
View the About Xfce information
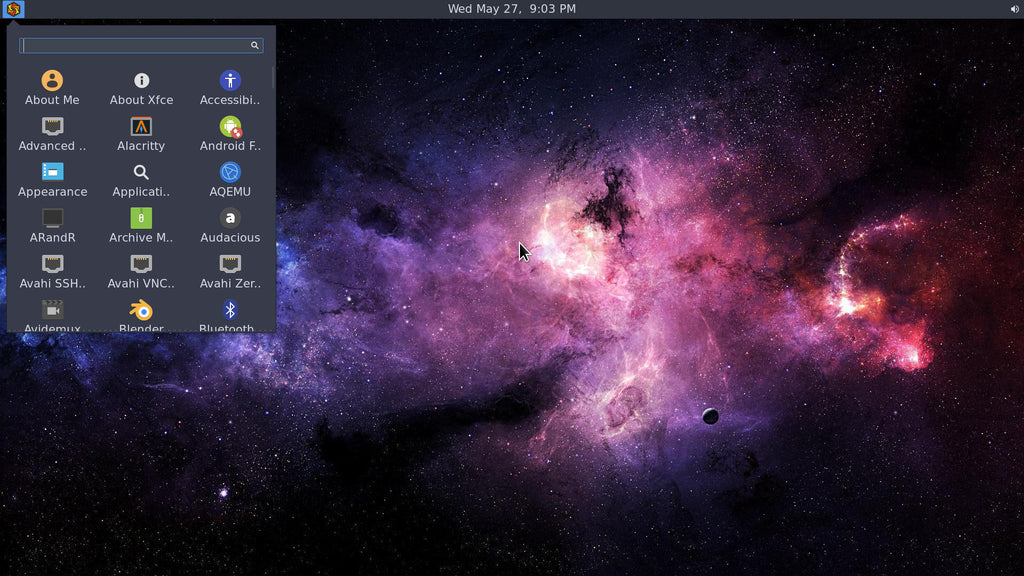pyautogui.click(x=141, y=85)
